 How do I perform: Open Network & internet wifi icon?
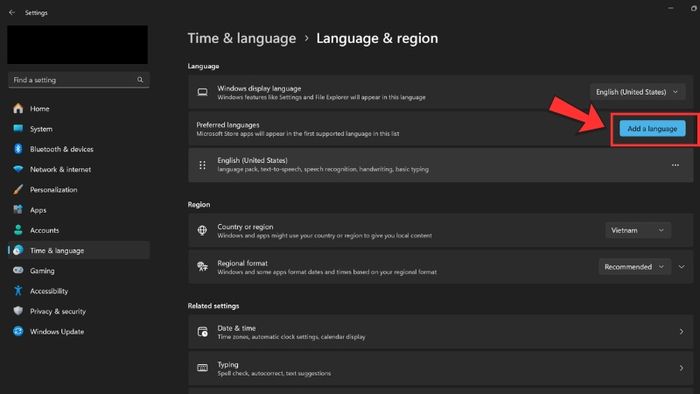(18, 169)
